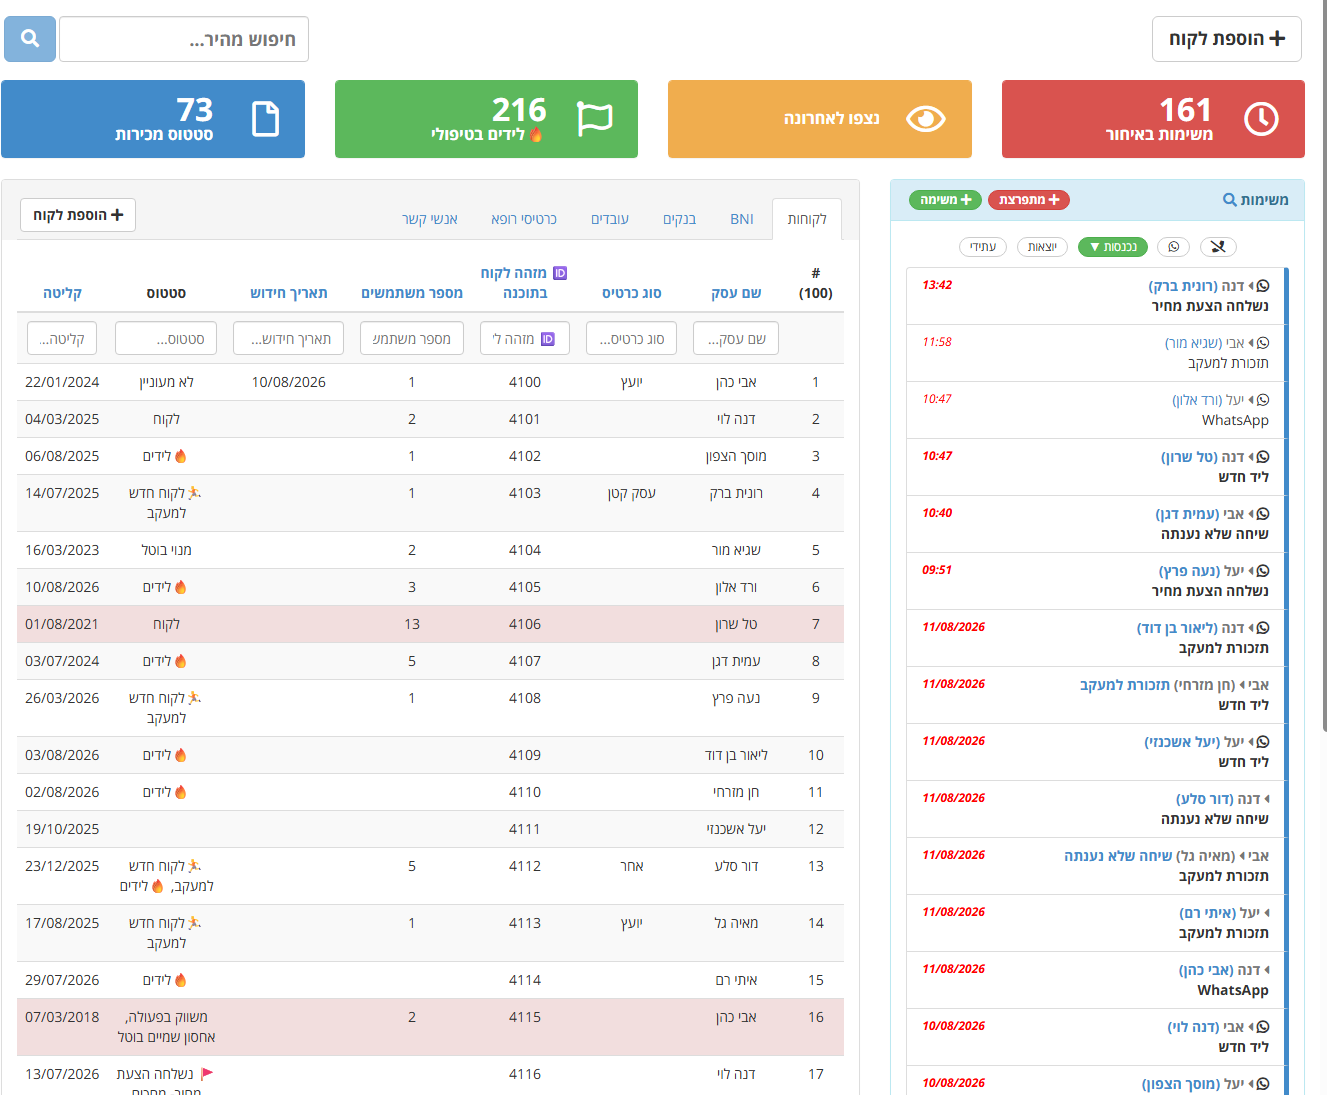Click the running figure icon in row 4103 status
The image size is (1327, 1095).
(194, 493)
